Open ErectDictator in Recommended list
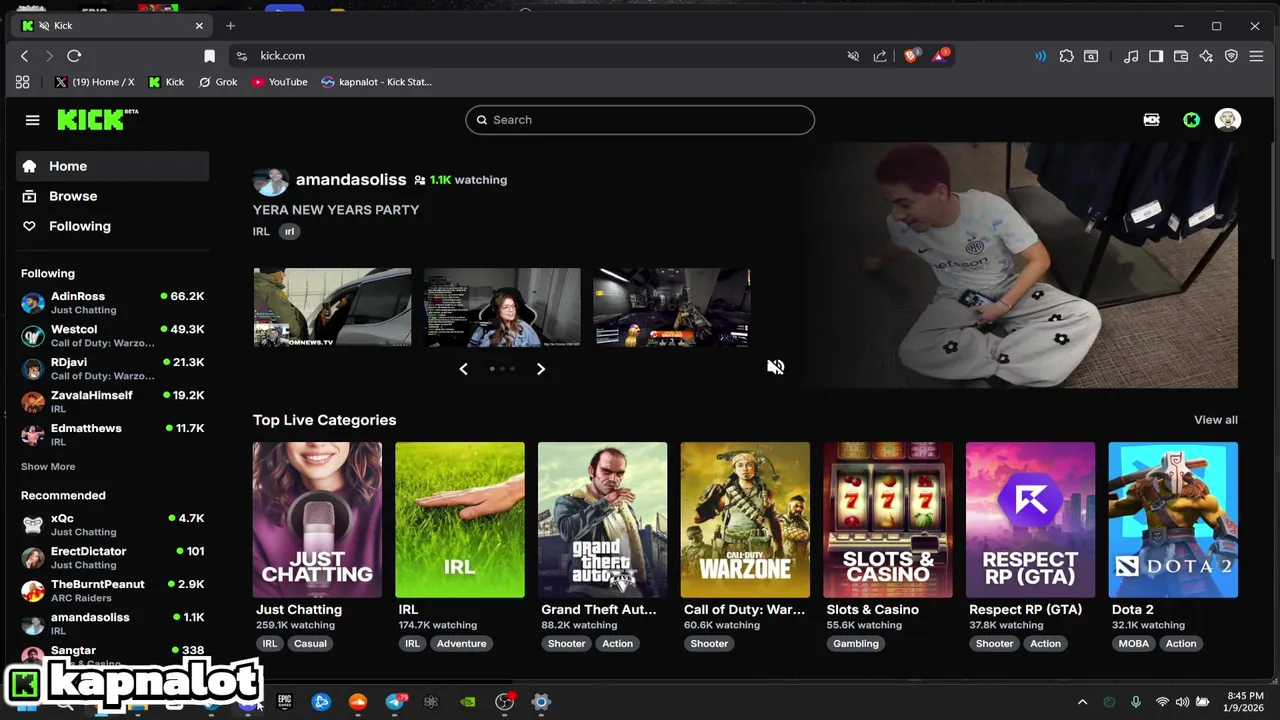Screen dimensions: 1280x720 tap(112, 558)
